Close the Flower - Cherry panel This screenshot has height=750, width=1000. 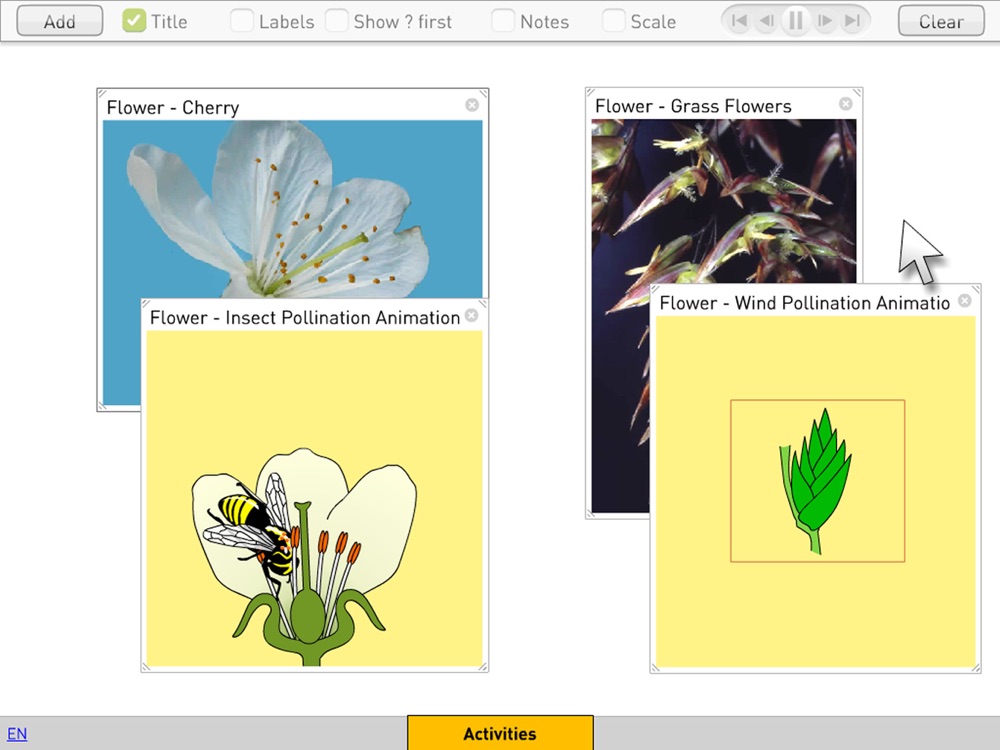(x=472, y=105)
